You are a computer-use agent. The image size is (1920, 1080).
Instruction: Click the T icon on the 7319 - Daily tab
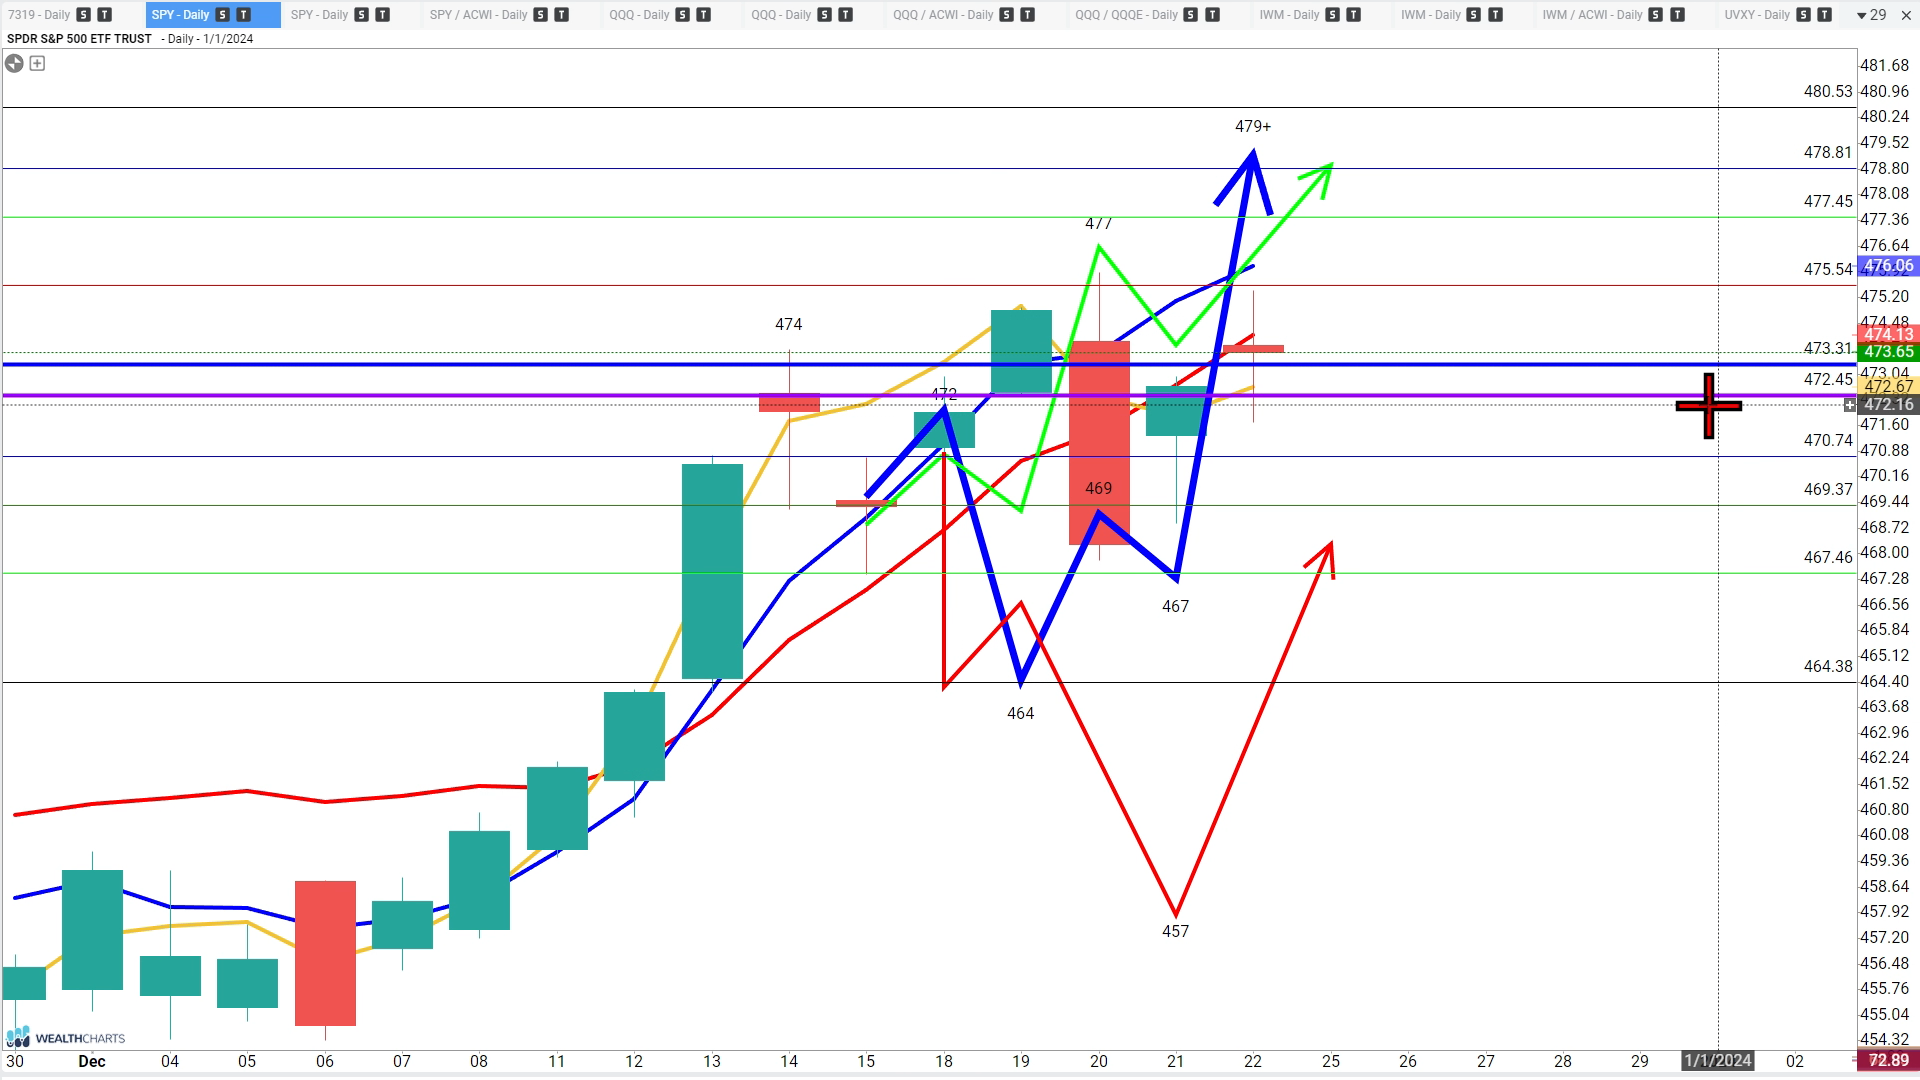tap(104, 15)
